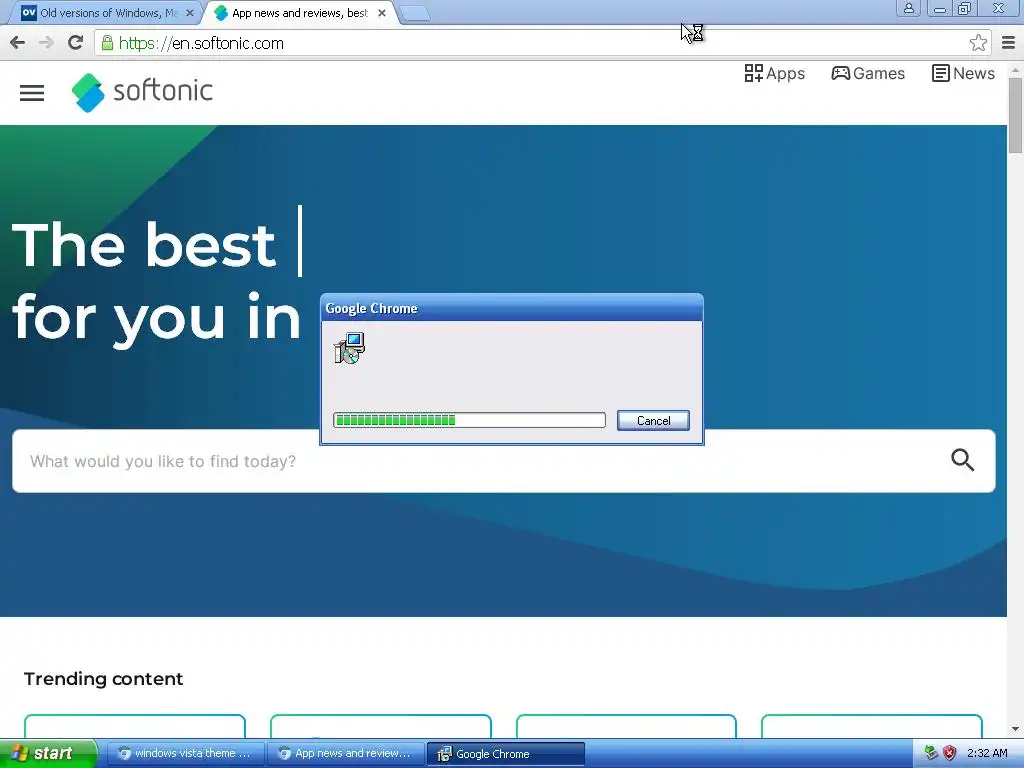Click the Softonic logo

click(142, 92)
